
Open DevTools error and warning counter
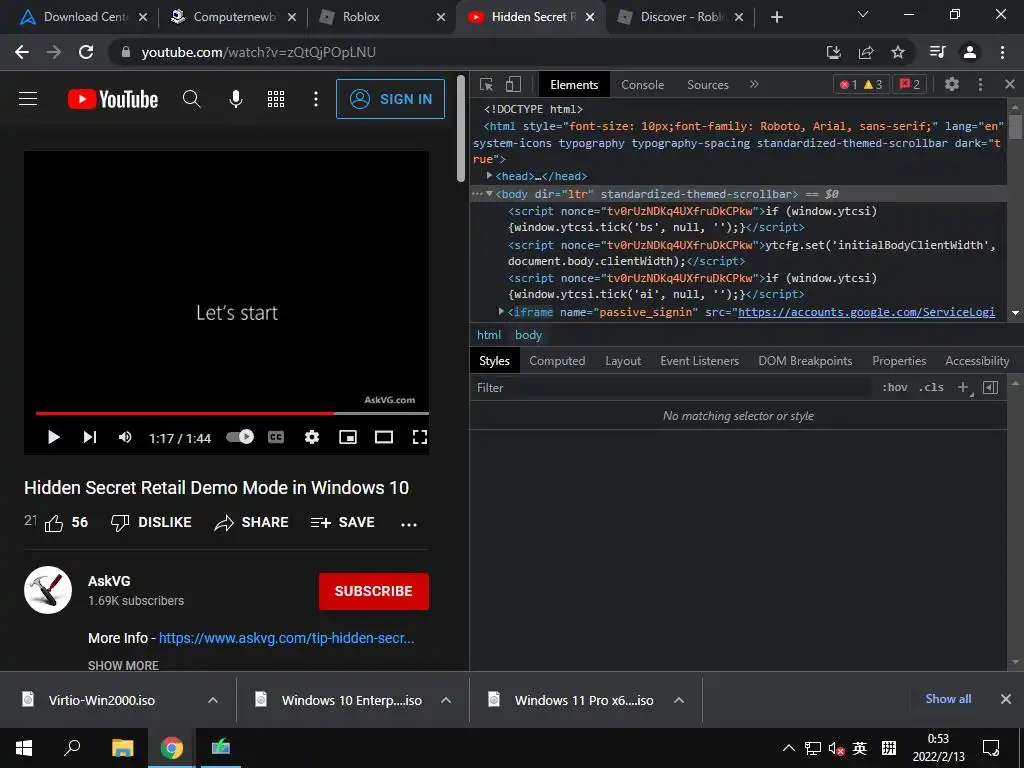coord(861,84)
